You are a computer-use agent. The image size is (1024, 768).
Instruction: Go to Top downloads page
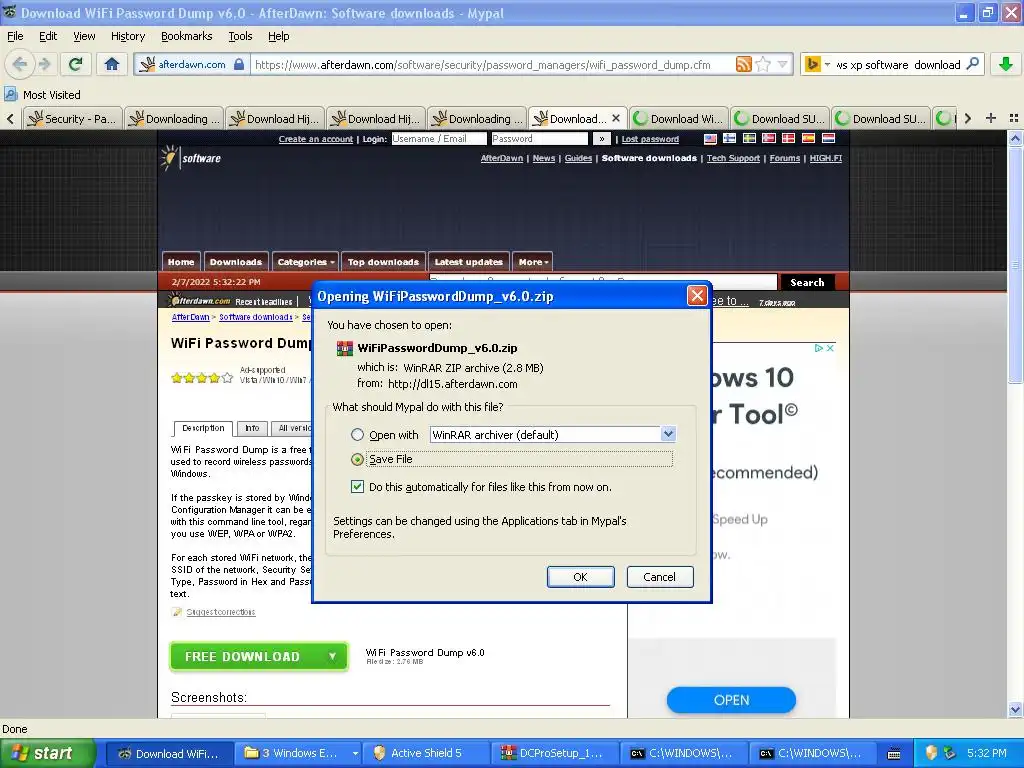point(383,262)
